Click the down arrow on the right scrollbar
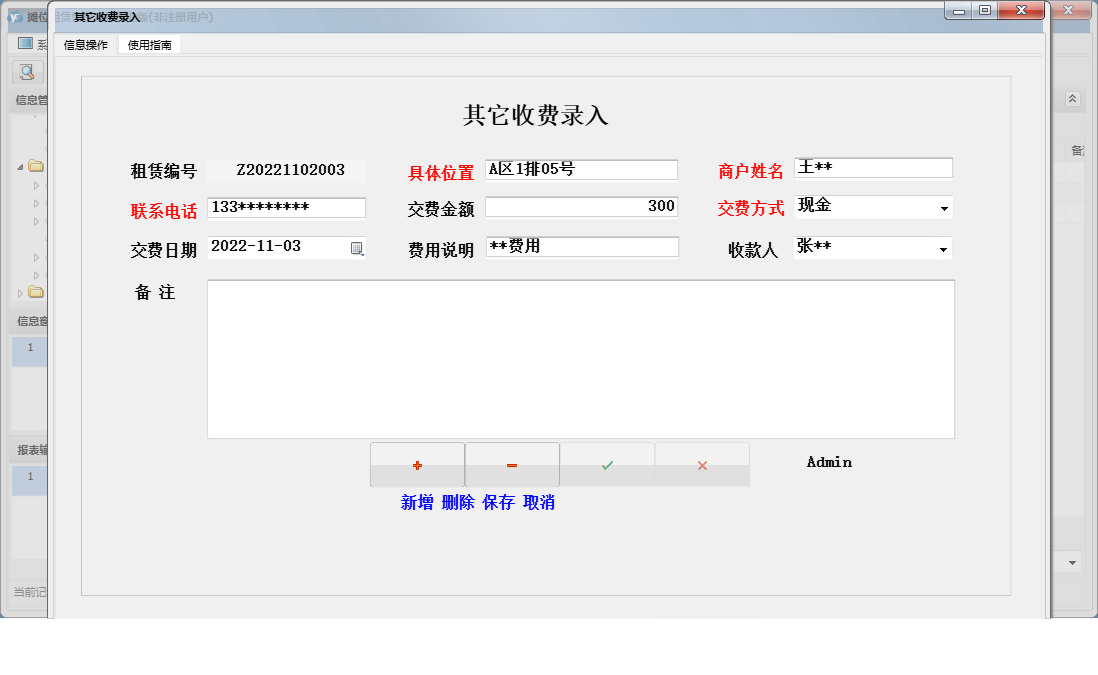 (1071, 563)
